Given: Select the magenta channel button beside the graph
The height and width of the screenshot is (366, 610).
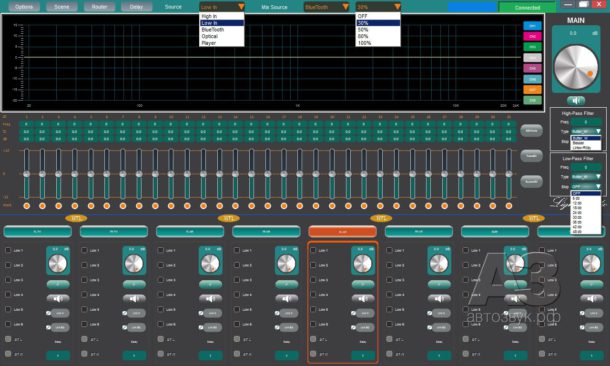Looking at the screenshot, I should [x=532, y=36].
